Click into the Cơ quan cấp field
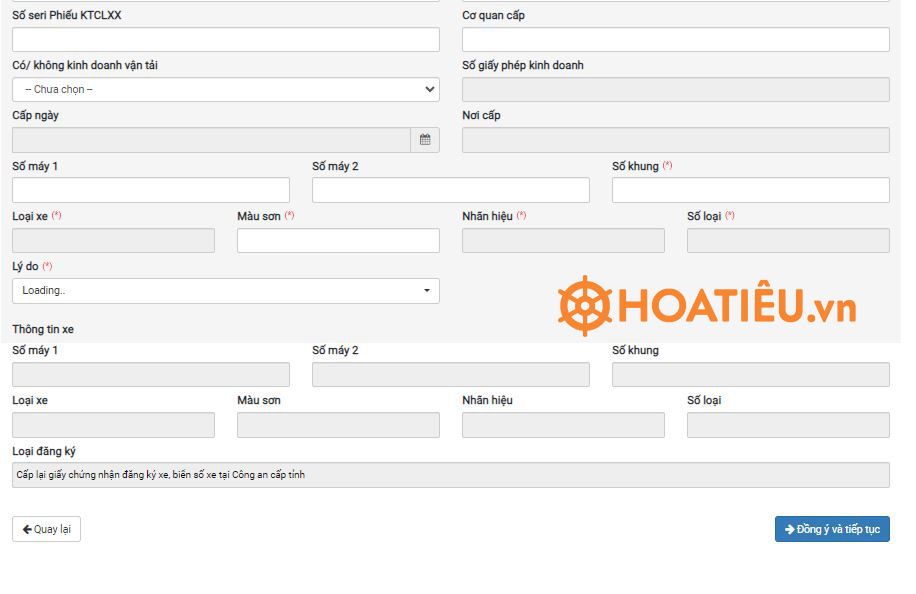This screenshot has height=594, width=916. click(675, 40)
